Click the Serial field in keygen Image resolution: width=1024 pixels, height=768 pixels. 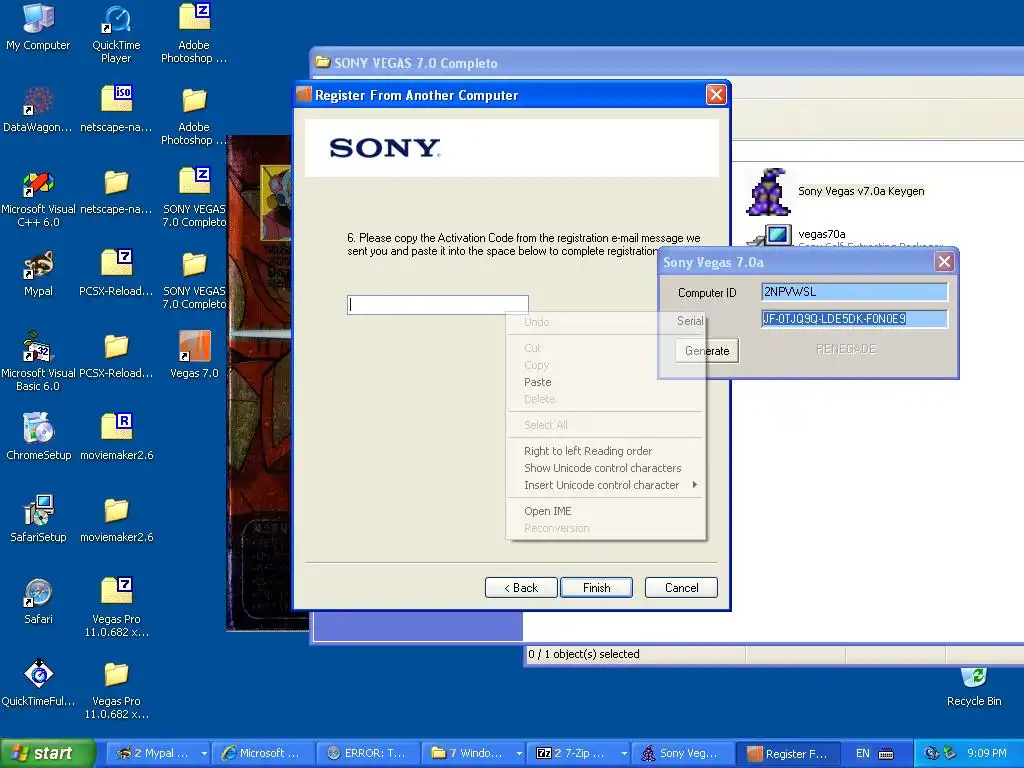point(854,319)
